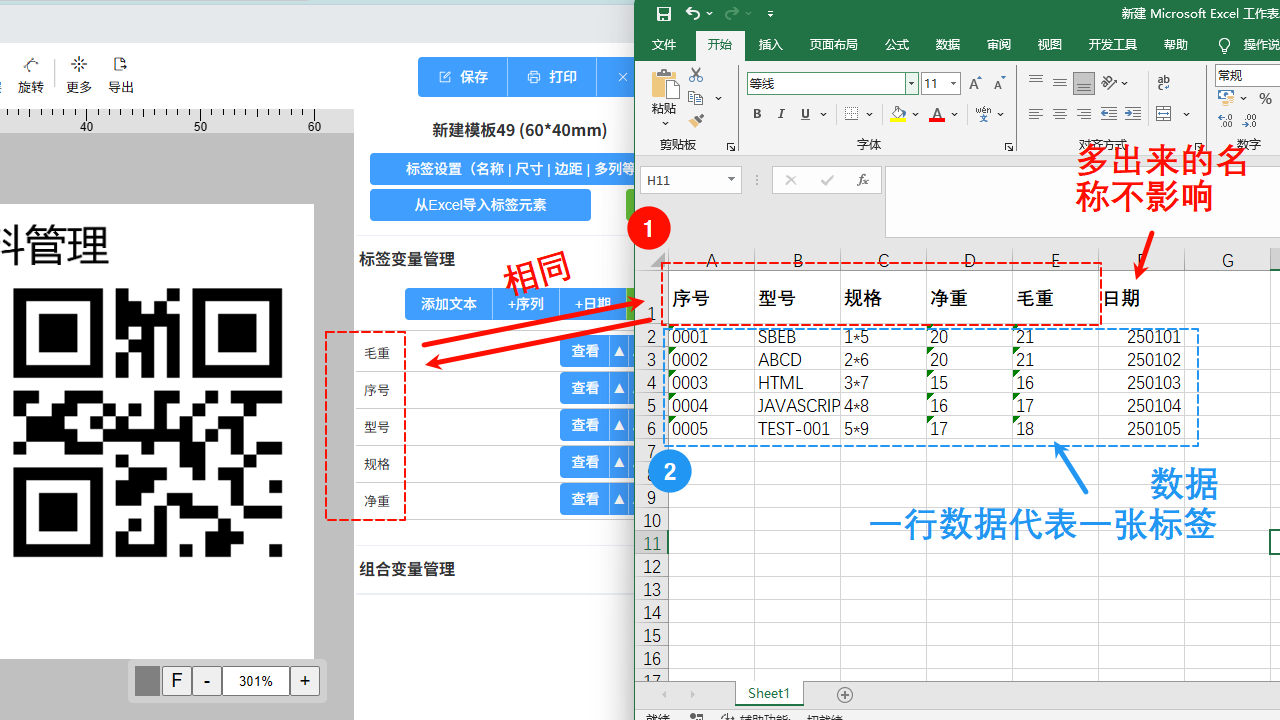1280x720 pixels.
Task: Toggle Align Left in Excel
Action: (x=1036, y=114)
